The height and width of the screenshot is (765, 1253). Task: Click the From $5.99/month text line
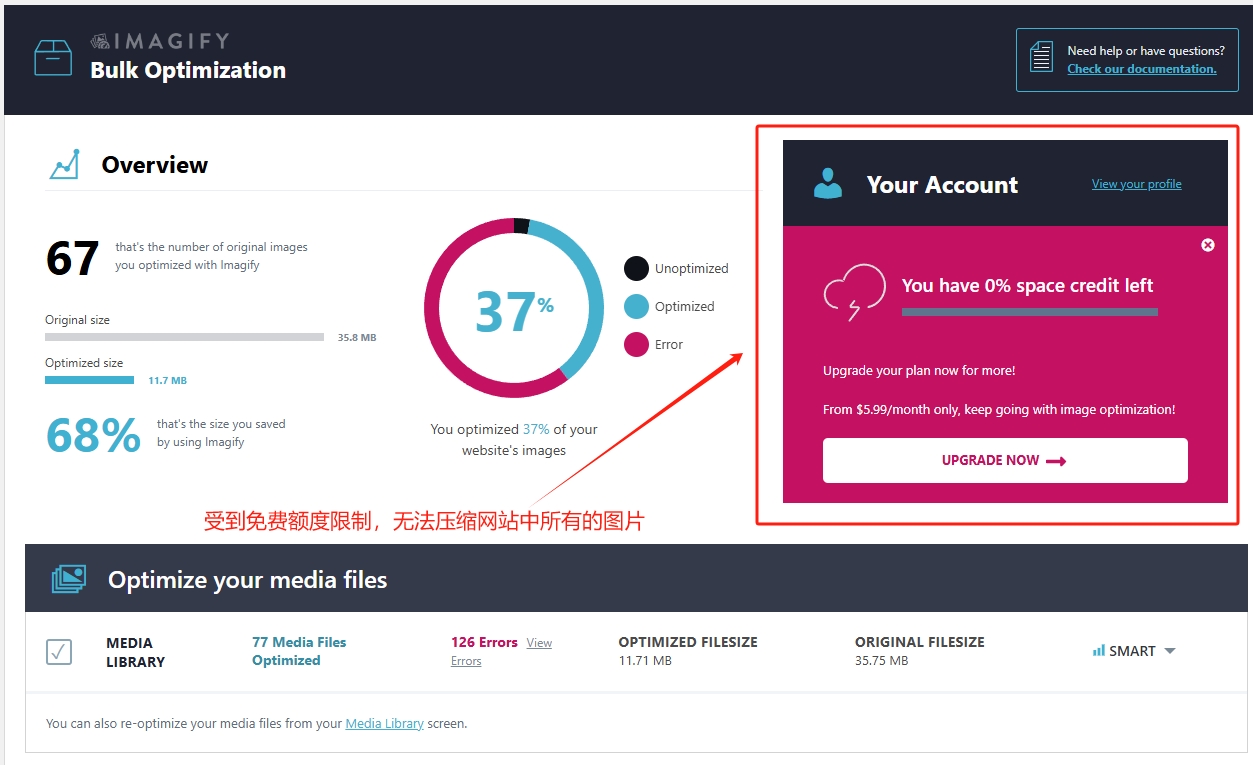pos(999,410)
